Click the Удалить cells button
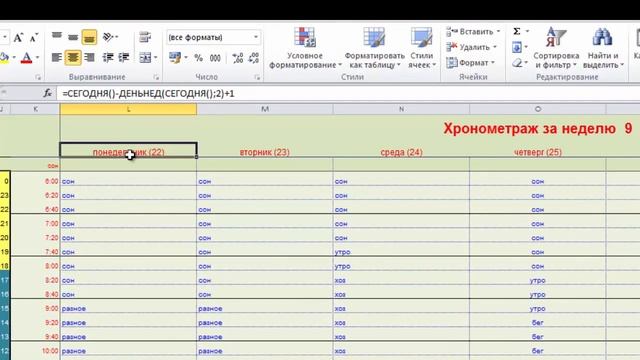Image resolution: width=640 pixels, height=360 pixels. point(471,47)
